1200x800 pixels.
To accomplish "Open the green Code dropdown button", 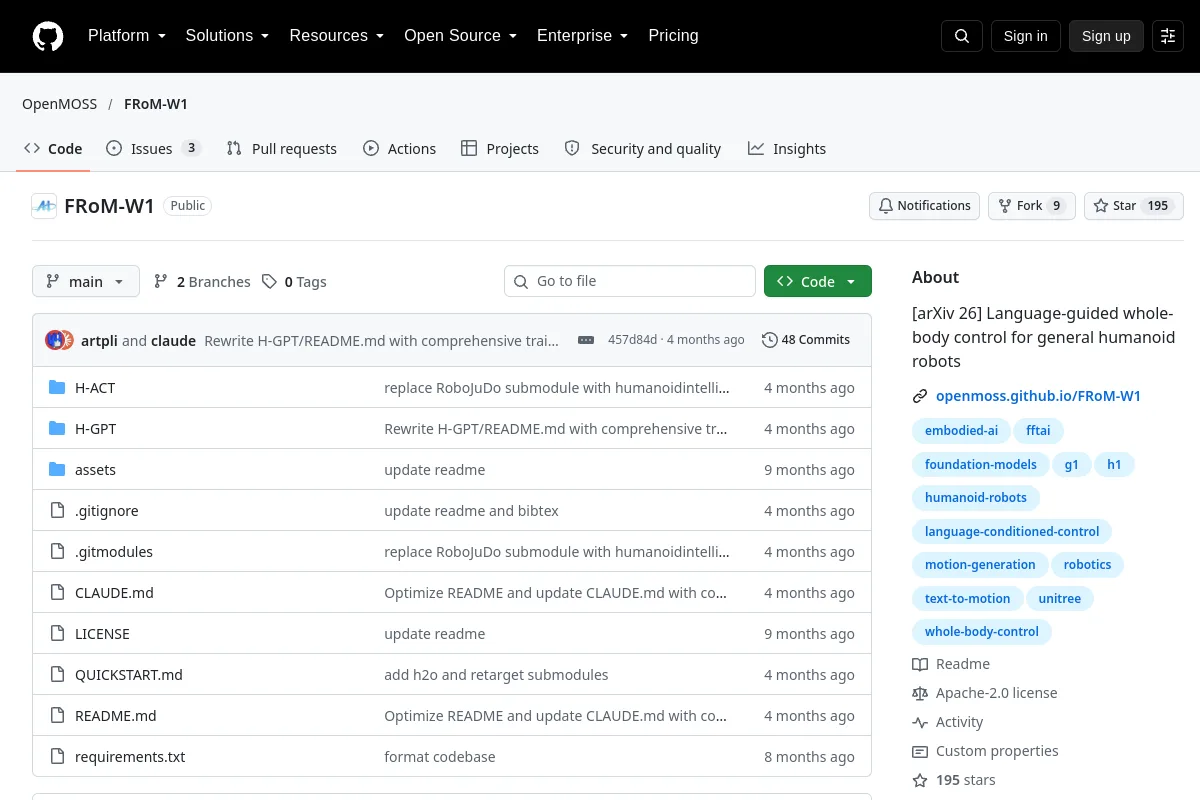I will tap(818, 282).
